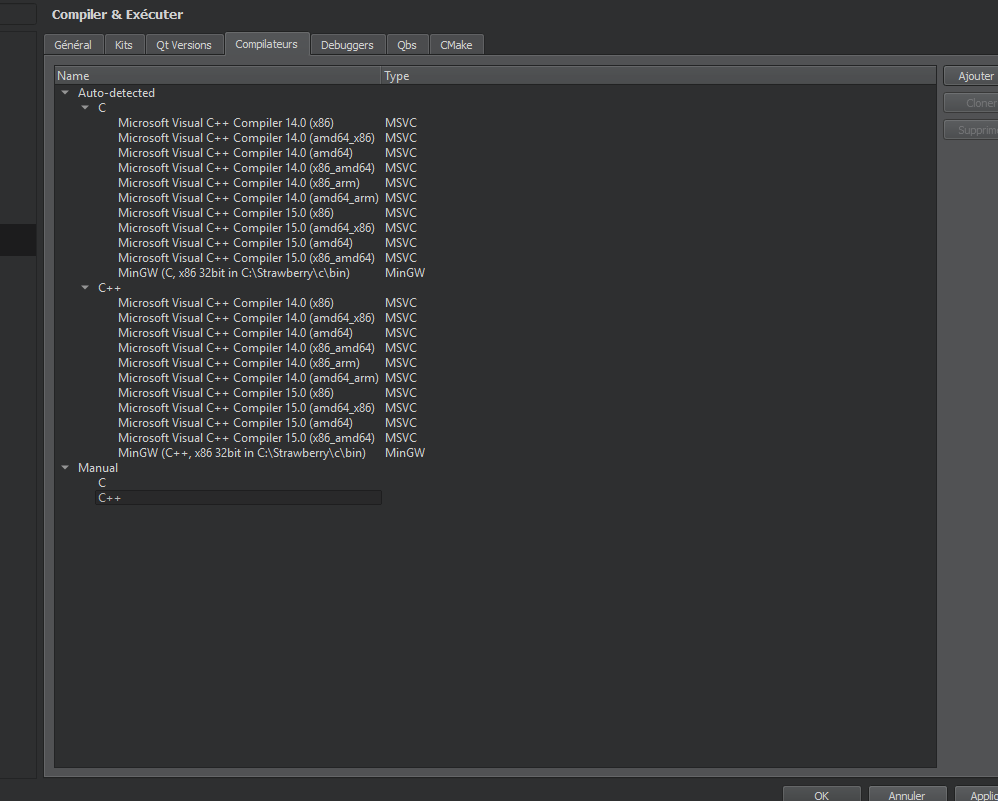Viewport: 998px width, 801px height.
Task: Select C++ compiler MSVC 14.0 (amd64)
Action: click(x=235, y=333)
